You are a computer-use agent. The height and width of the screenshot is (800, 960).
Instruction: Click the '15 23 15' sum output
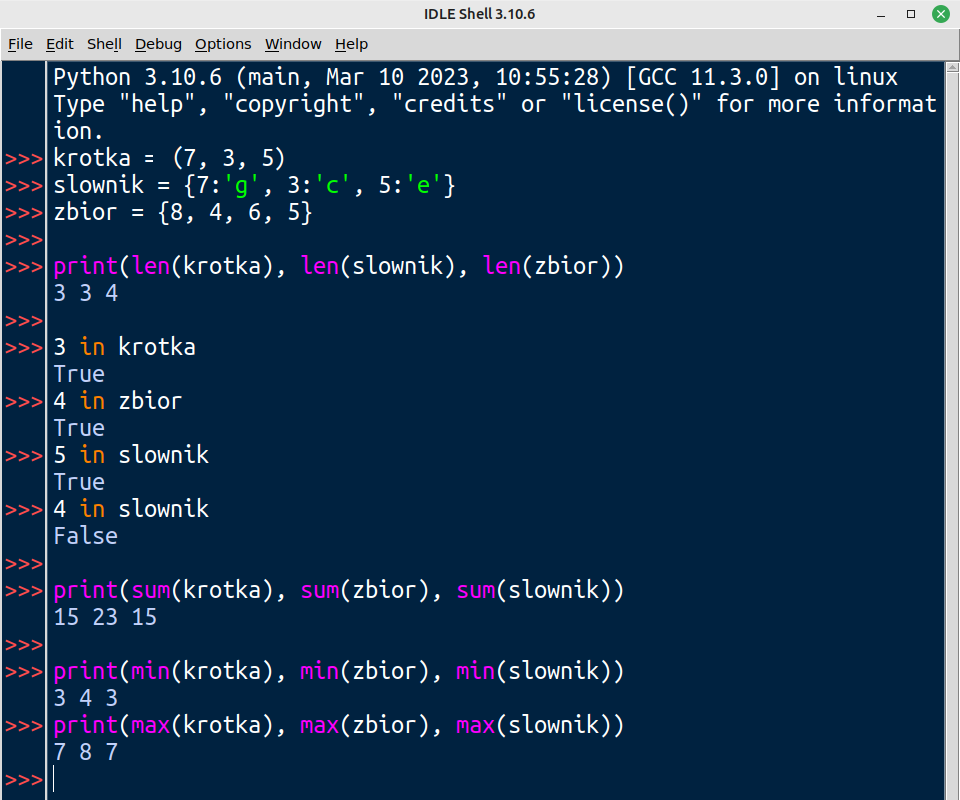[x=105, y=617]
